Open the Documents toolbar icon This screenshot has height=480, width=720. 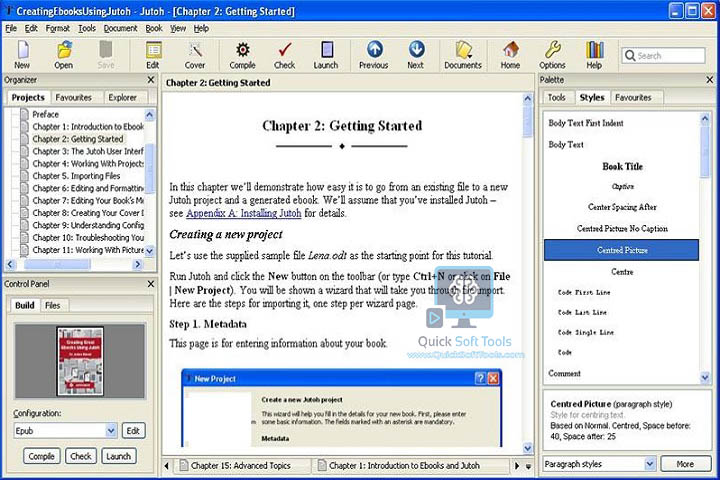[463, 55]
